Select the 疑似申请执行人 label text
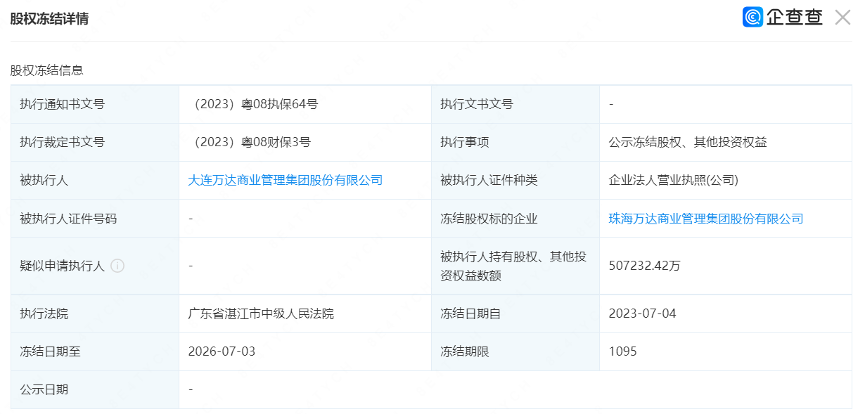Screen dimensions: 866x414 (x=62, y=266)
